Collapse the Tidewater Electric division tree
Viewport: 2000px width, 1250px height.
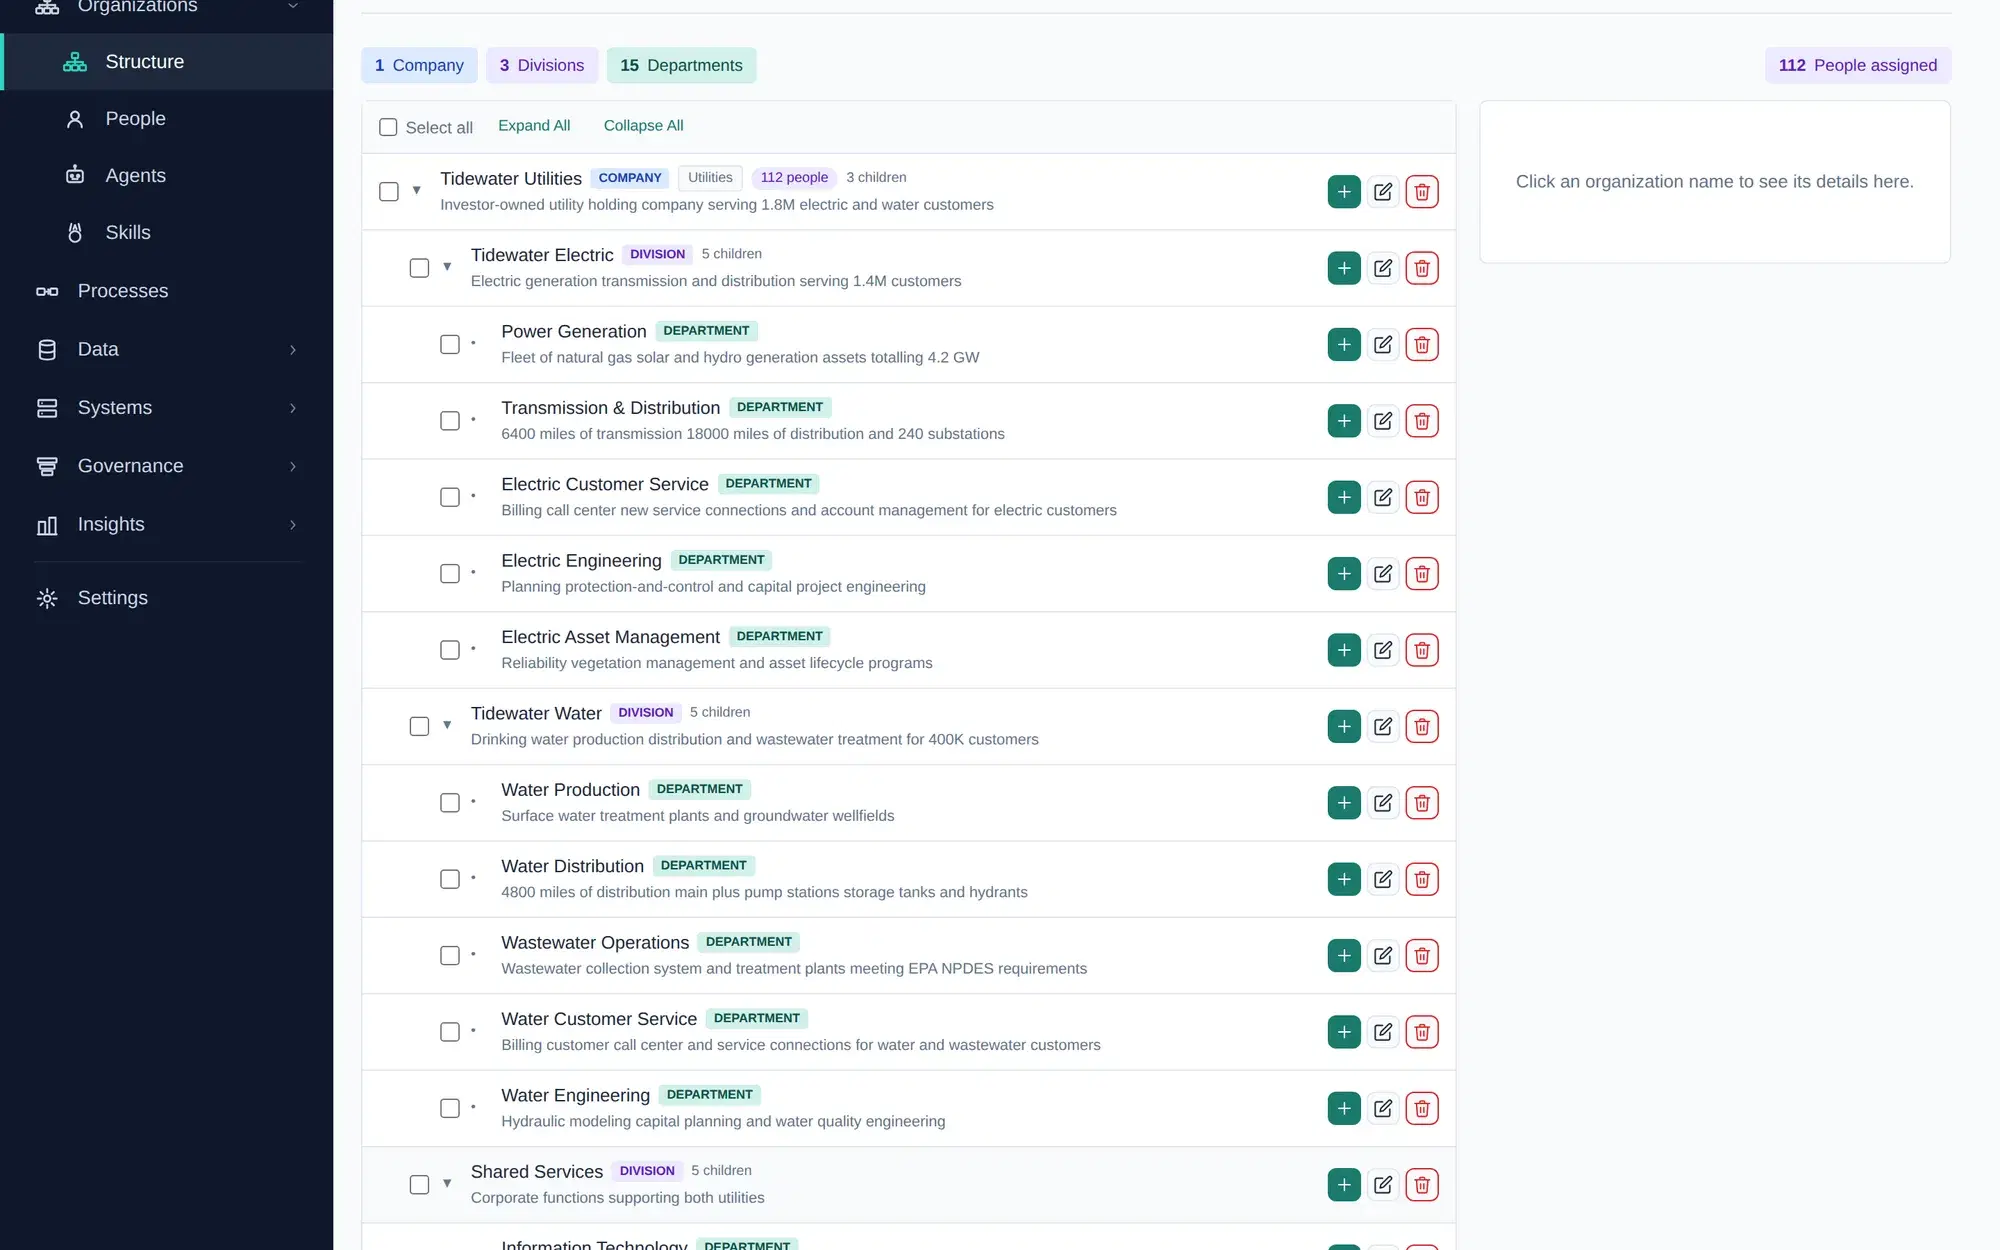[x=447, y=267]
